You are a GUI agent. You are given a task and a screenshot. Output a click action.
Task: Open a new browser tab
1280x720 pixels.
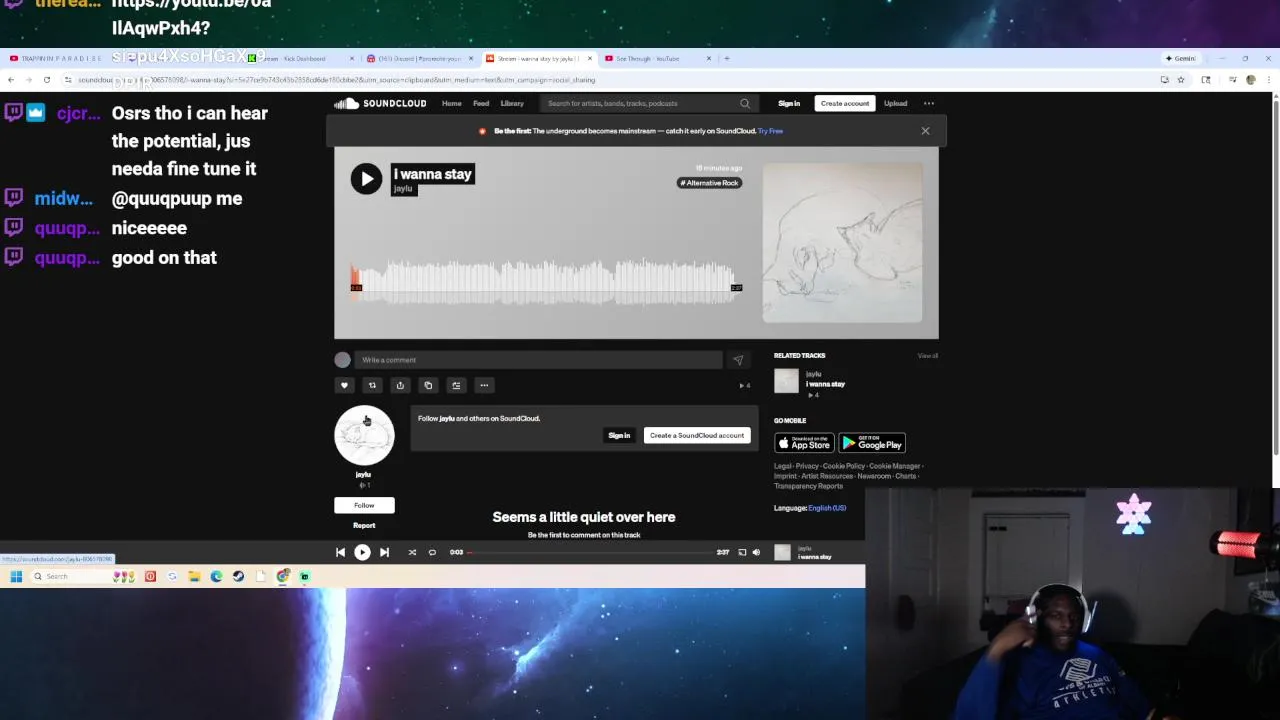tap(727, 58)
